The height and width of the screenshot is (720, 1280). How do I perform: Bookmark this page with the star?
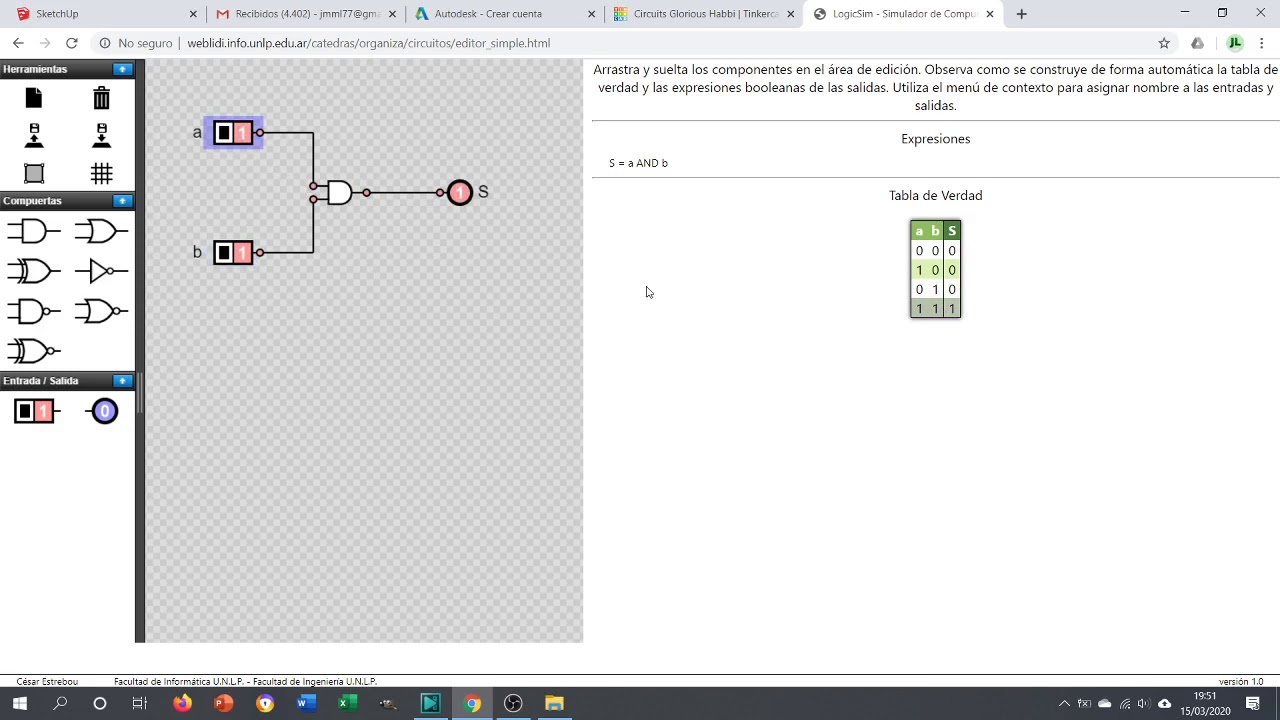tap(1164, 43)
